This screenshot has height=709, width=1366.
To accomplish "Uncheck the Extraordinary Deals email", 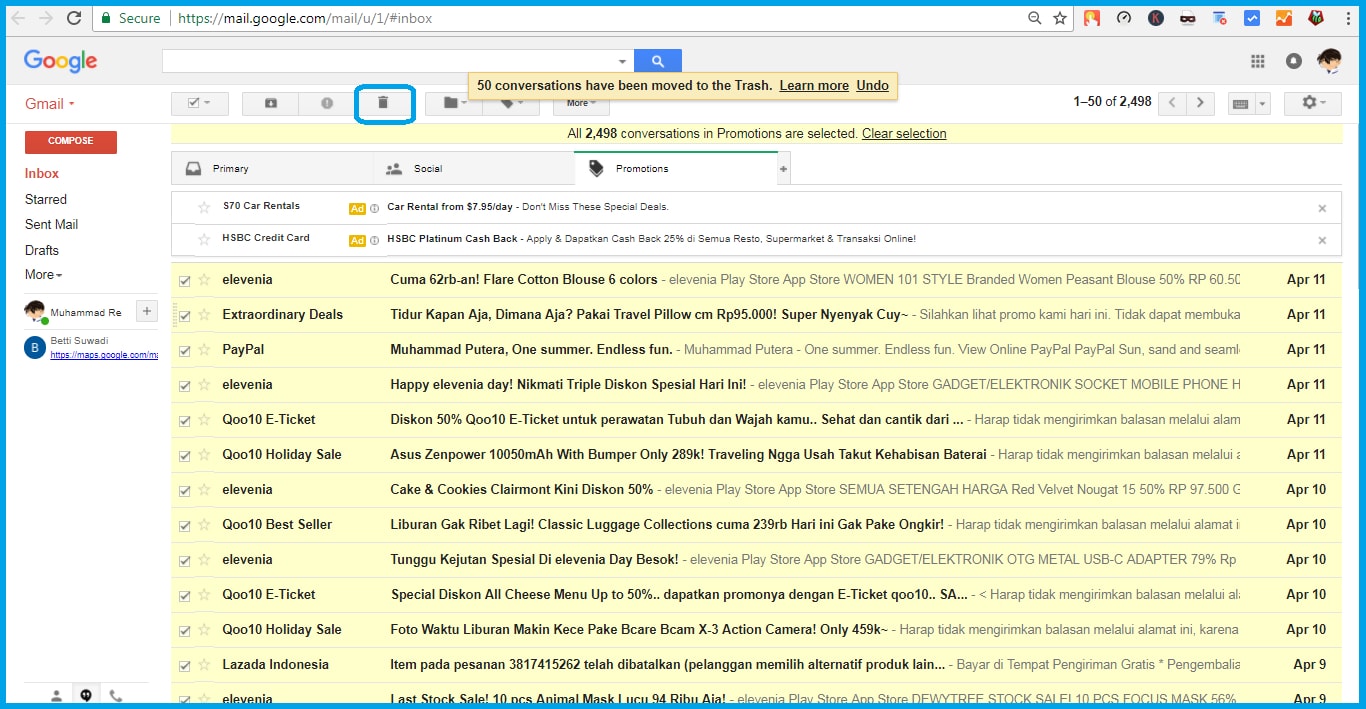I will 184,316.
